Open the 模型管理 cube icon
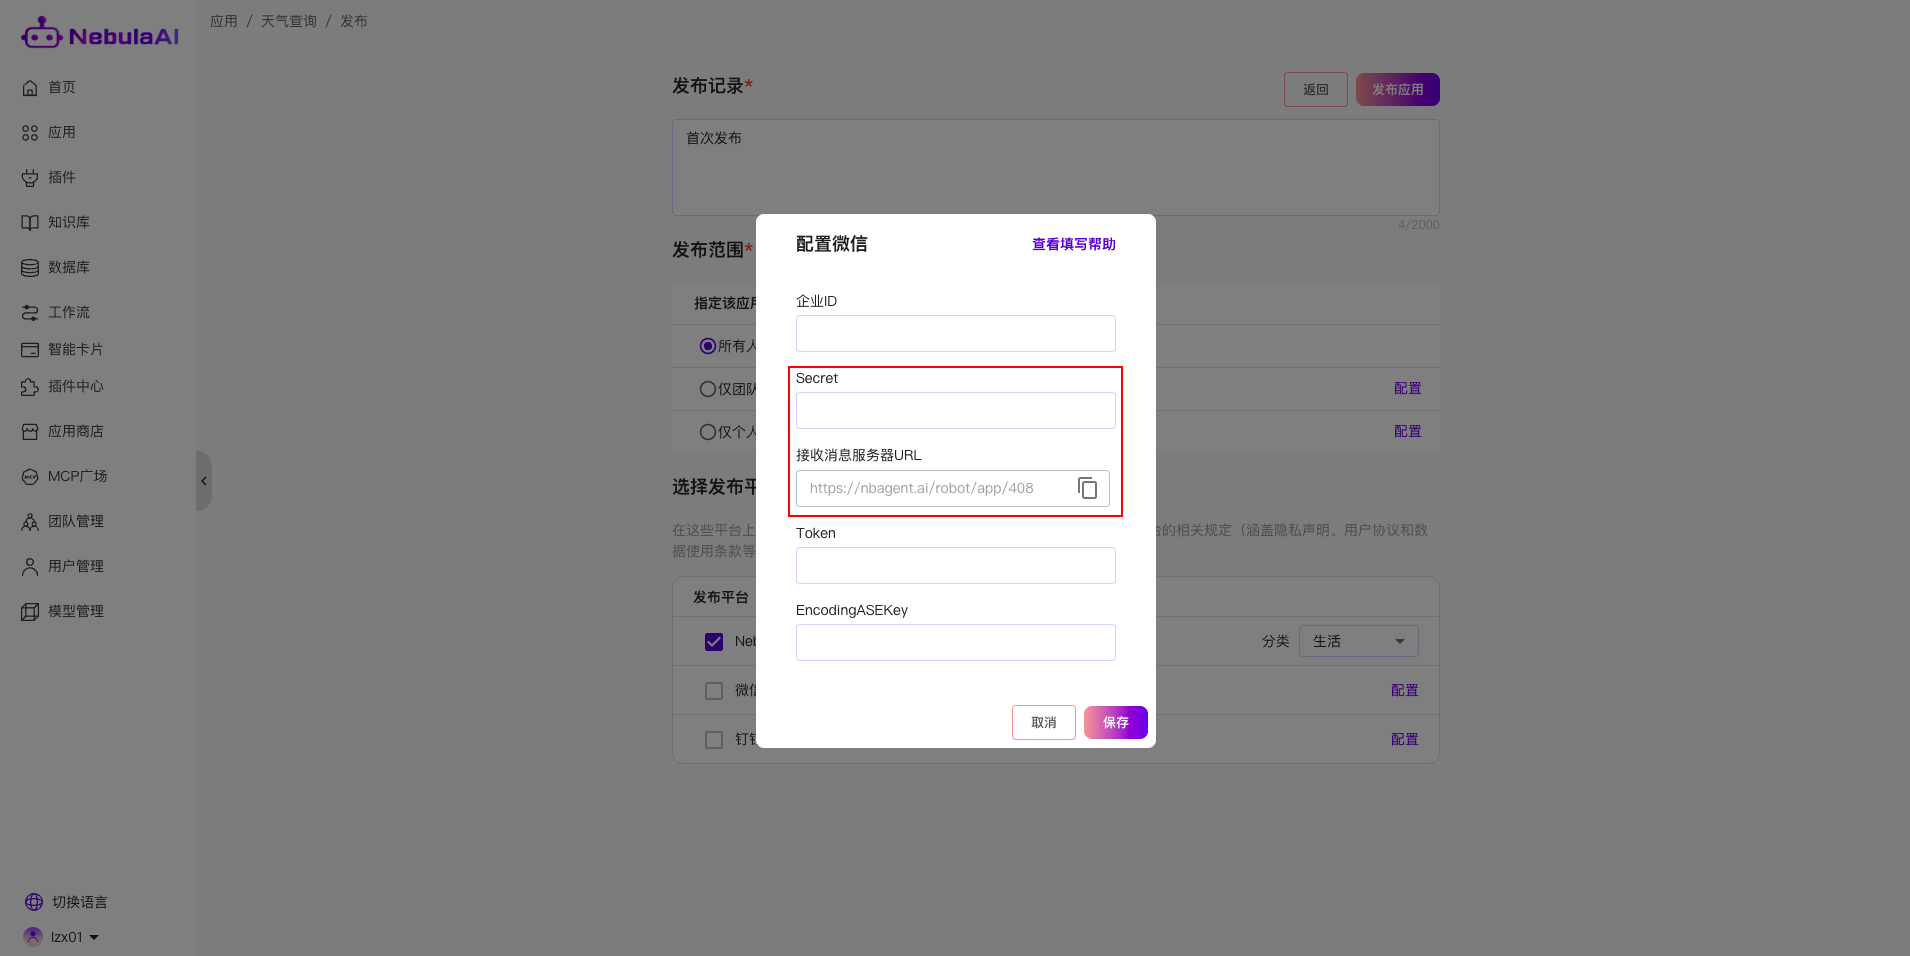1910x956 pixels. (30, 612)
